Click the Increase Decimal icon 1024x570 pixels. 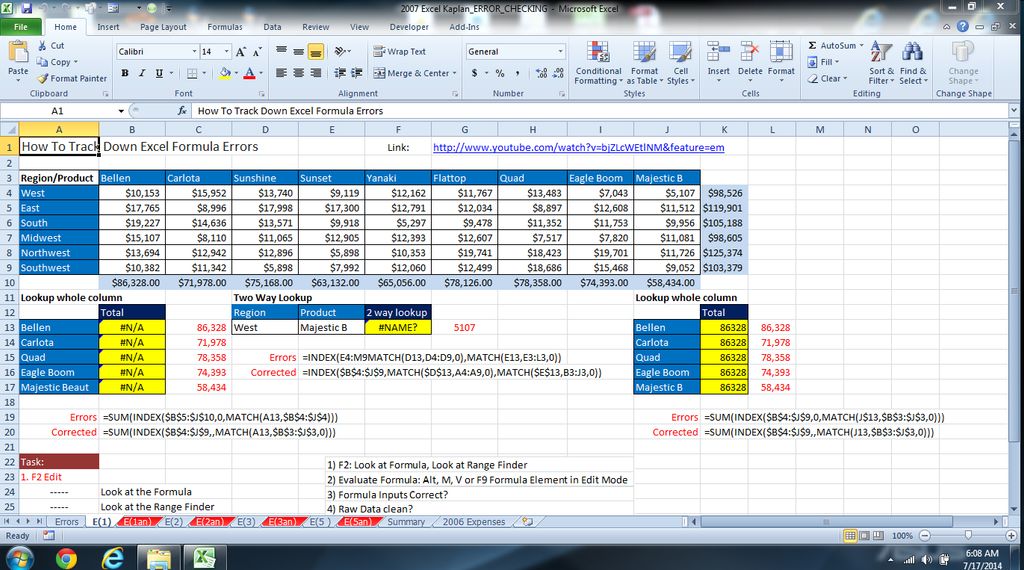click(x=541, y=73)
